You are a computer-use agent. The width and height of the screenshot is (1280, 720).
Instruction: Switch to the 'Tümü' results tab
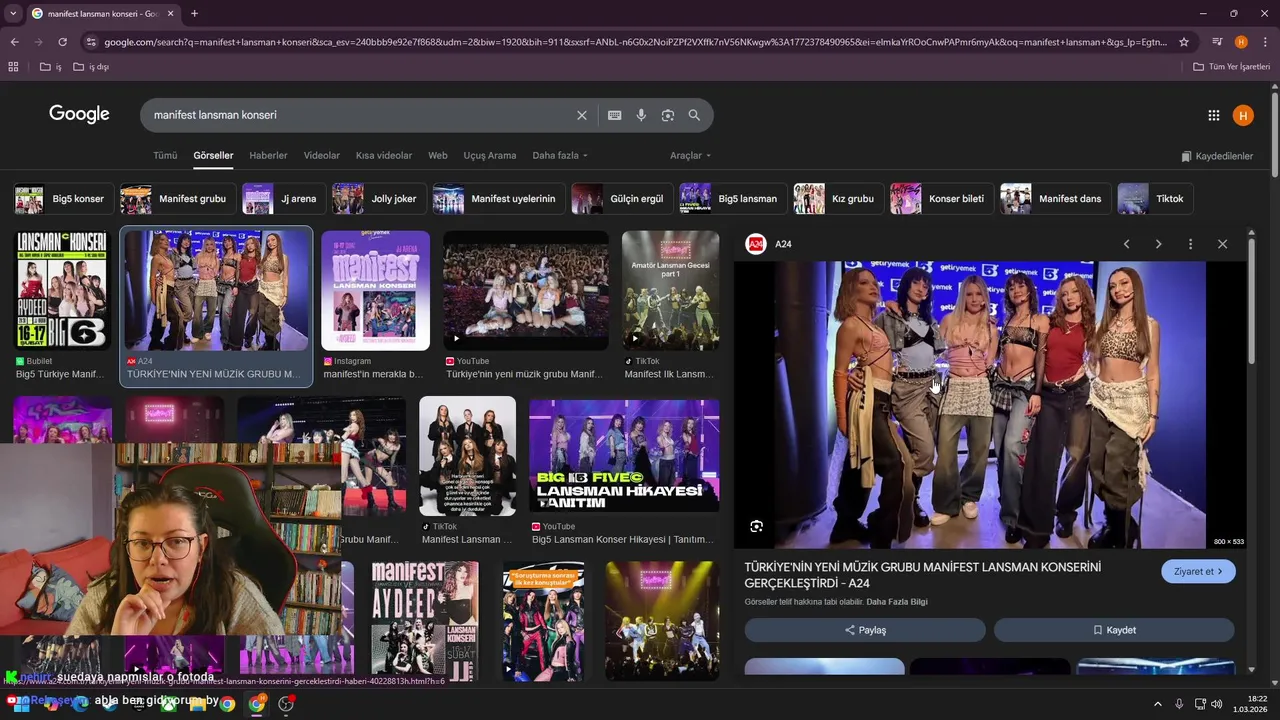[x=165, y=155]
